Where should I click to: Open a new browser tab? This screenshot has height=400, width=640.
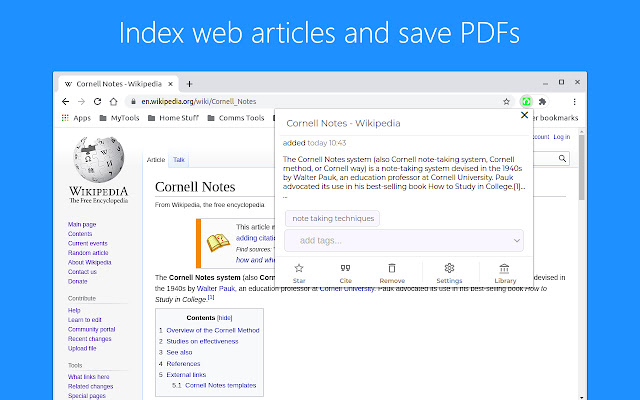click(189, 84)
